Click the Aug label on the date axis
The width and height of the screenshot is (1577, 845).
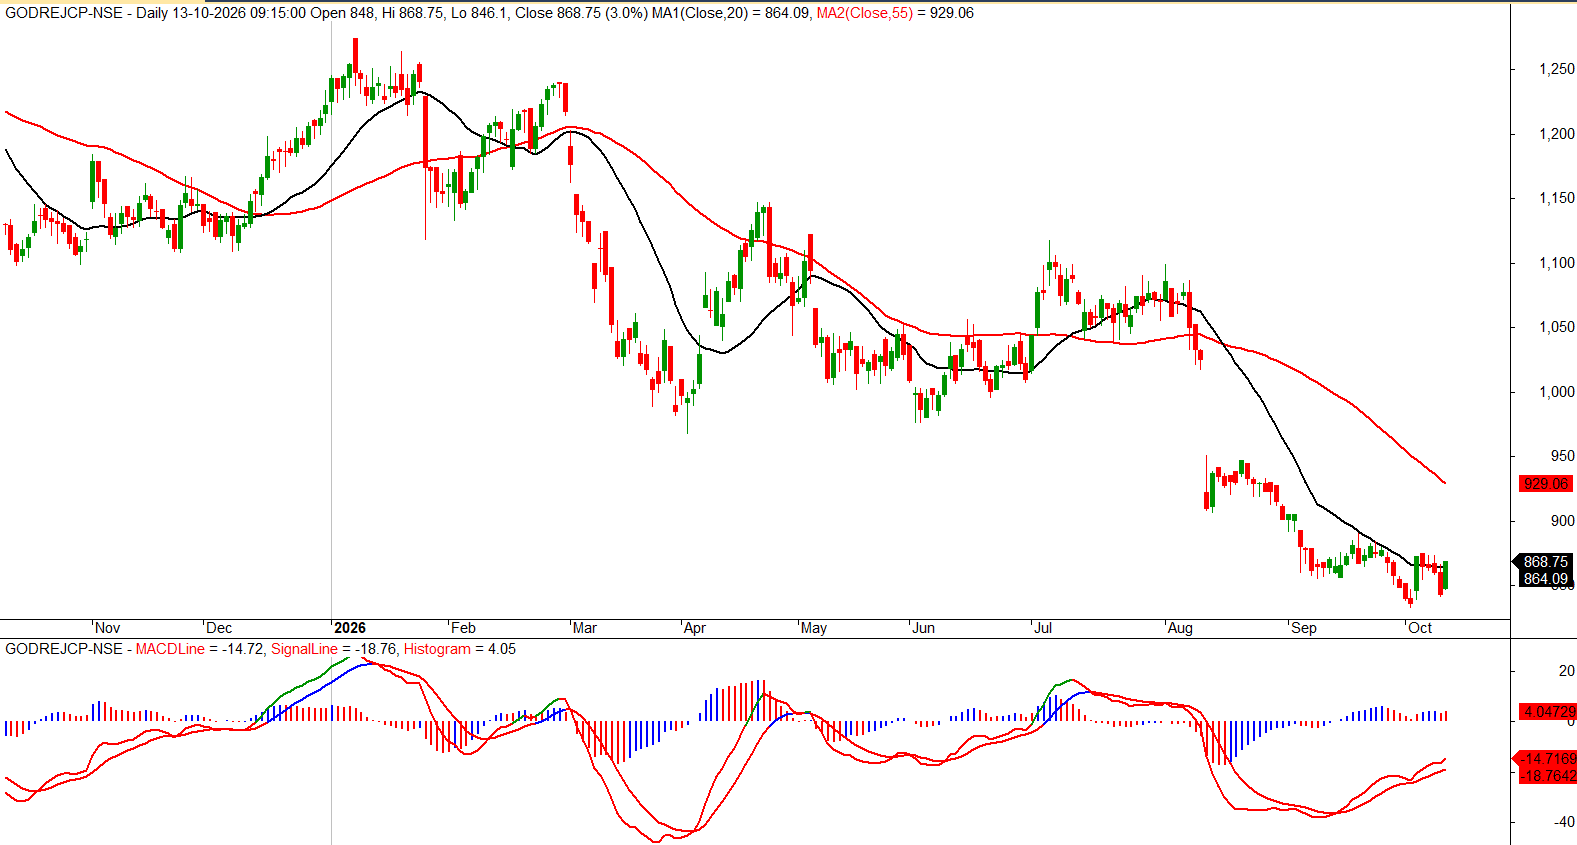[x=1180, y=628]
